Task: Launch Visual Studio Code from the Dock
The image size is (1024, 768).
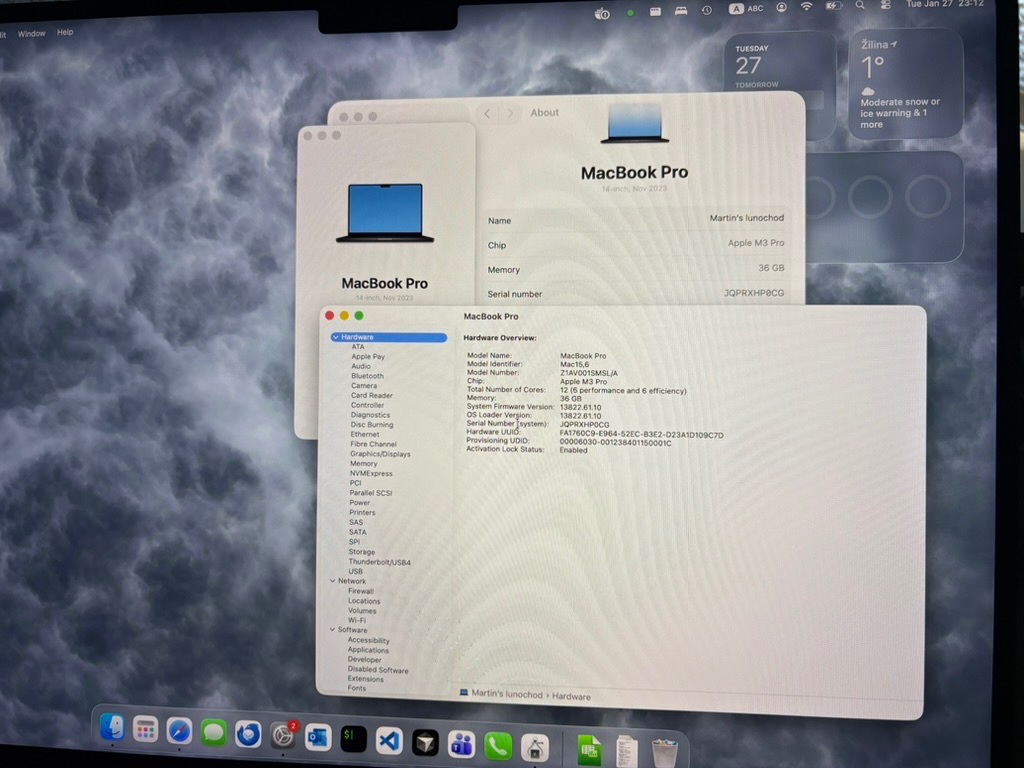Action: point(388,740)
